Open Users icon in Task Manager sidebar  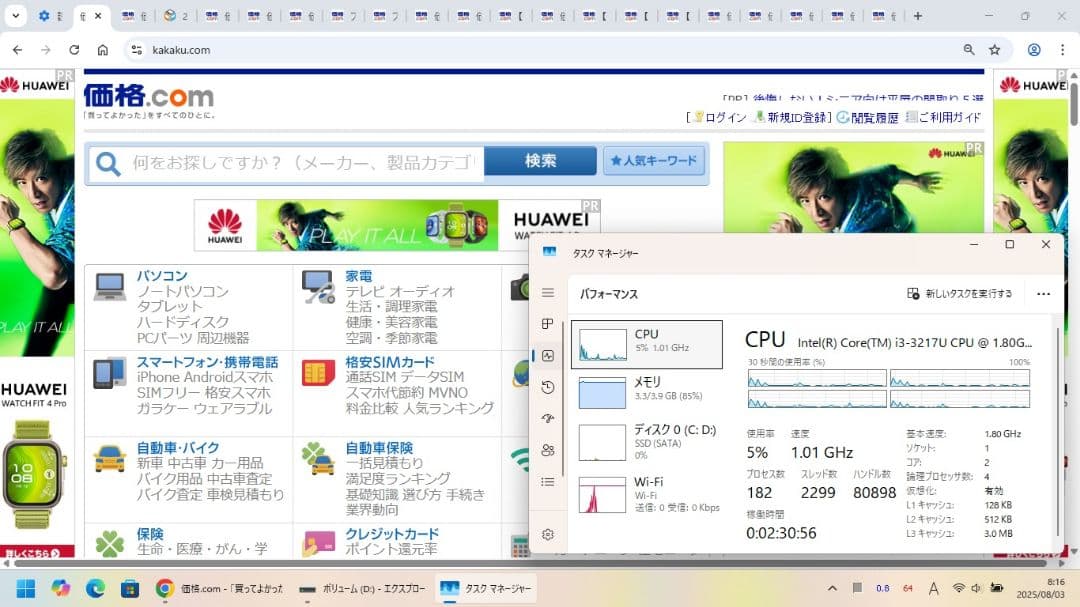click(548, 450)
